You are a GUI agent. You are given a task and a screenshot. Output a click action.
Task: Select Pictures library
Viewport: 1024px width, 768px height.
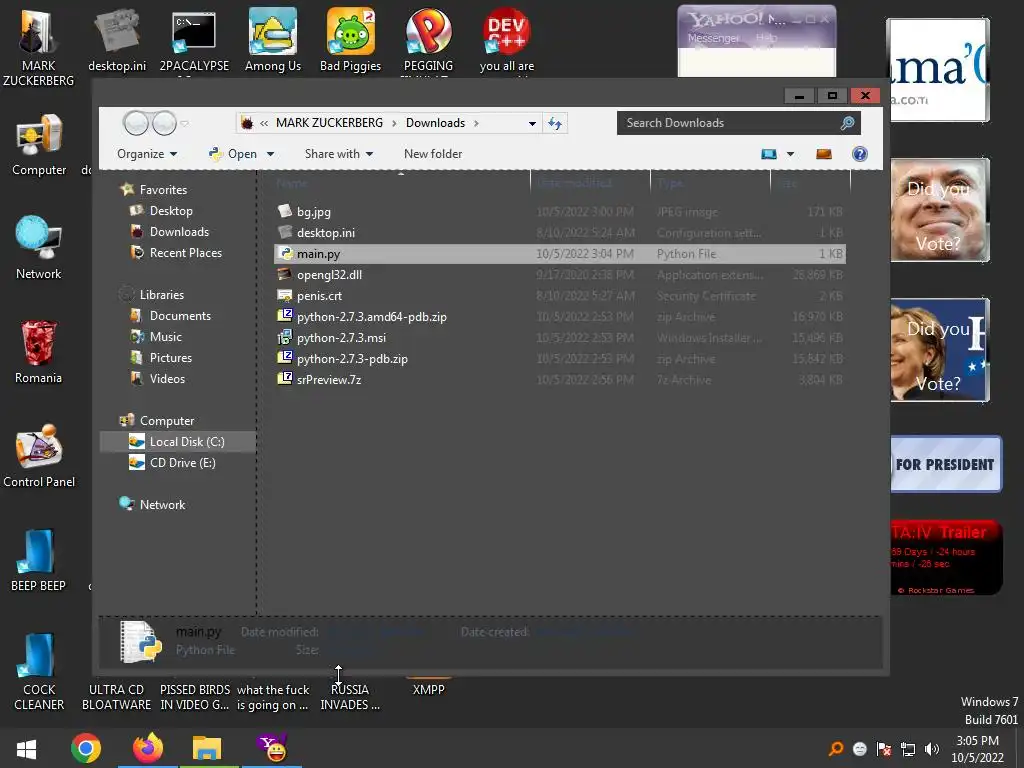(x=170, y=358)
